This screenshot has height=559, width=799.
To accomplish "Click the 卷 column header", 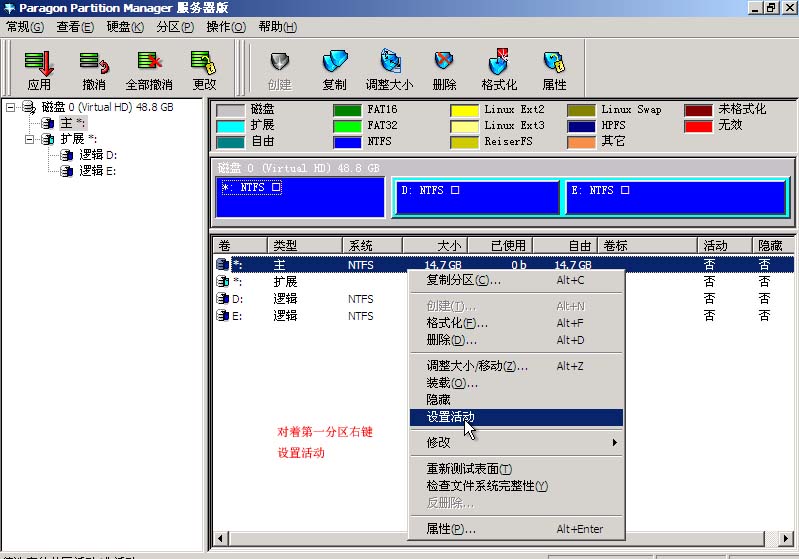I will [x=240, y=246].
